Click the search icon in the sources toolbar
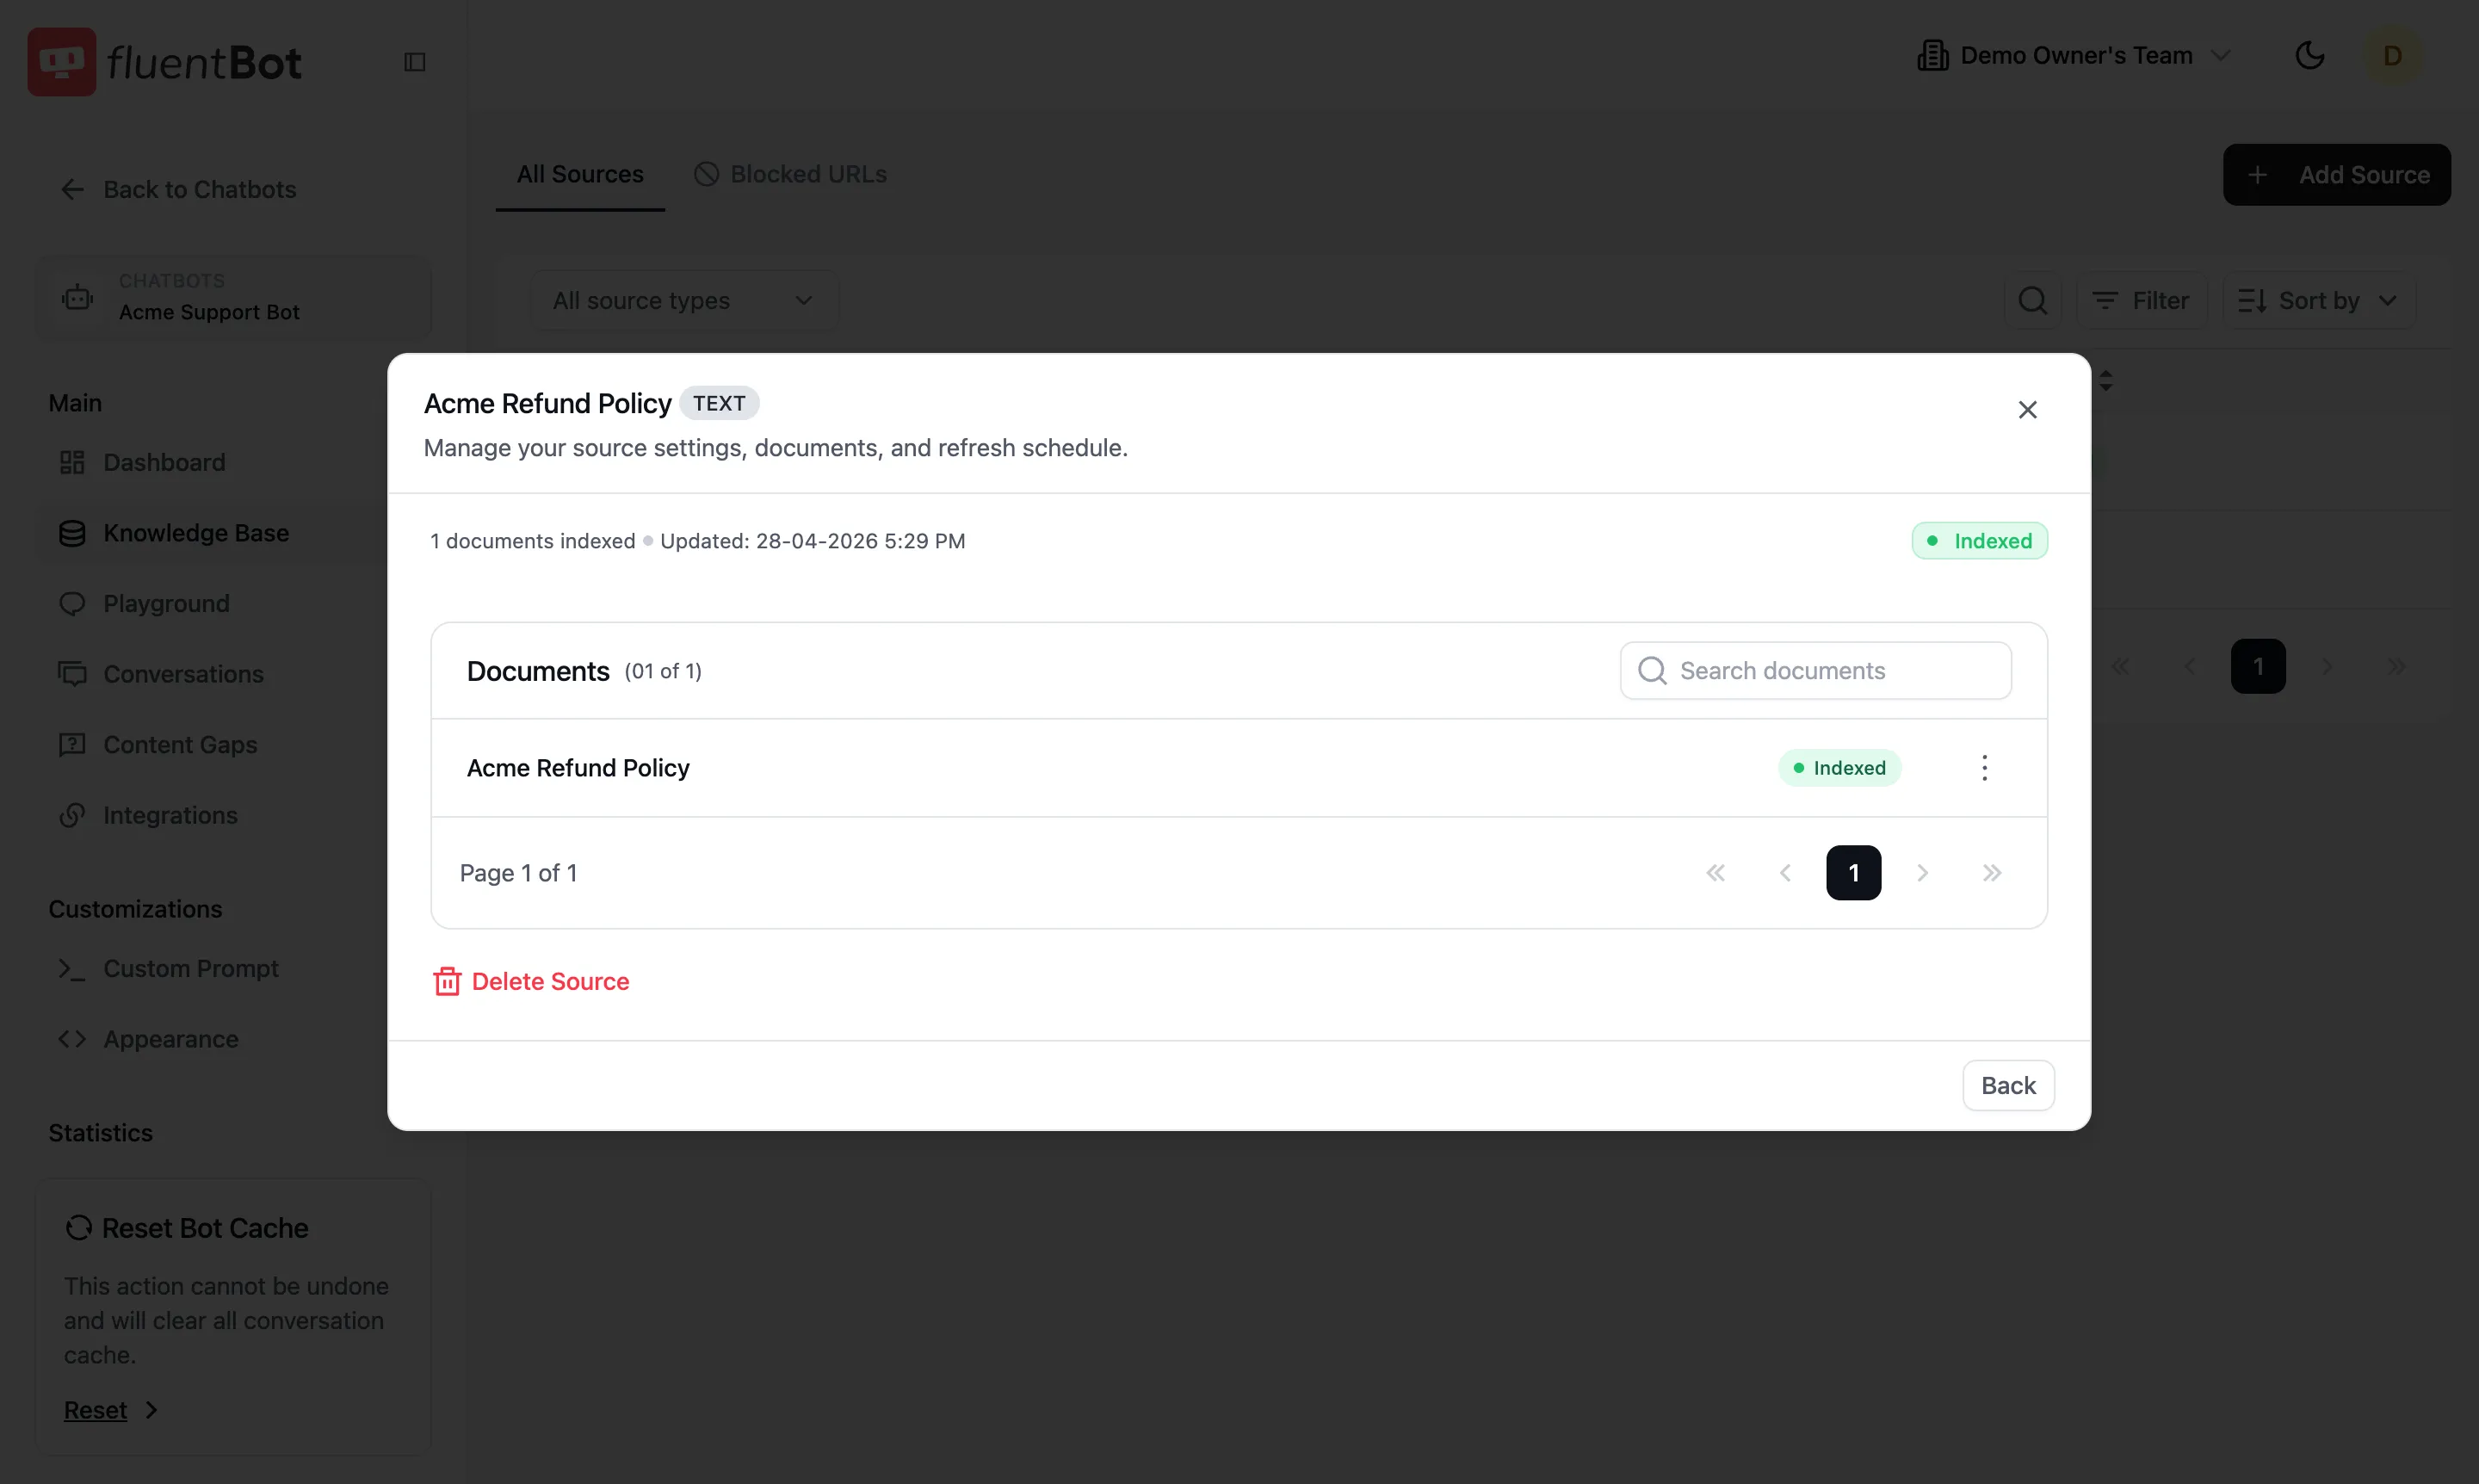Viewport: 2479px width, 1484px height. tap(2032, 300)
